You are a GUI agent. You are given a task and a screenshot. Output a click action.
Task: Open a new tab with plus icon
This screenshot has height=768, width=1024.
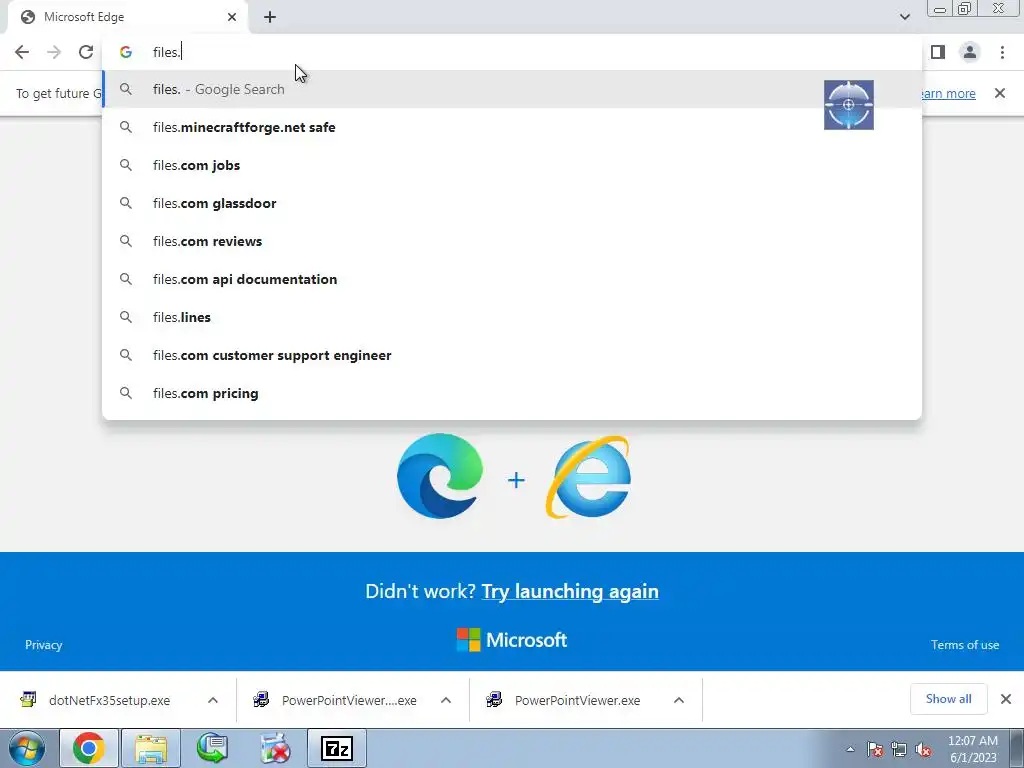pyautogui.click(x=270, y=17)
